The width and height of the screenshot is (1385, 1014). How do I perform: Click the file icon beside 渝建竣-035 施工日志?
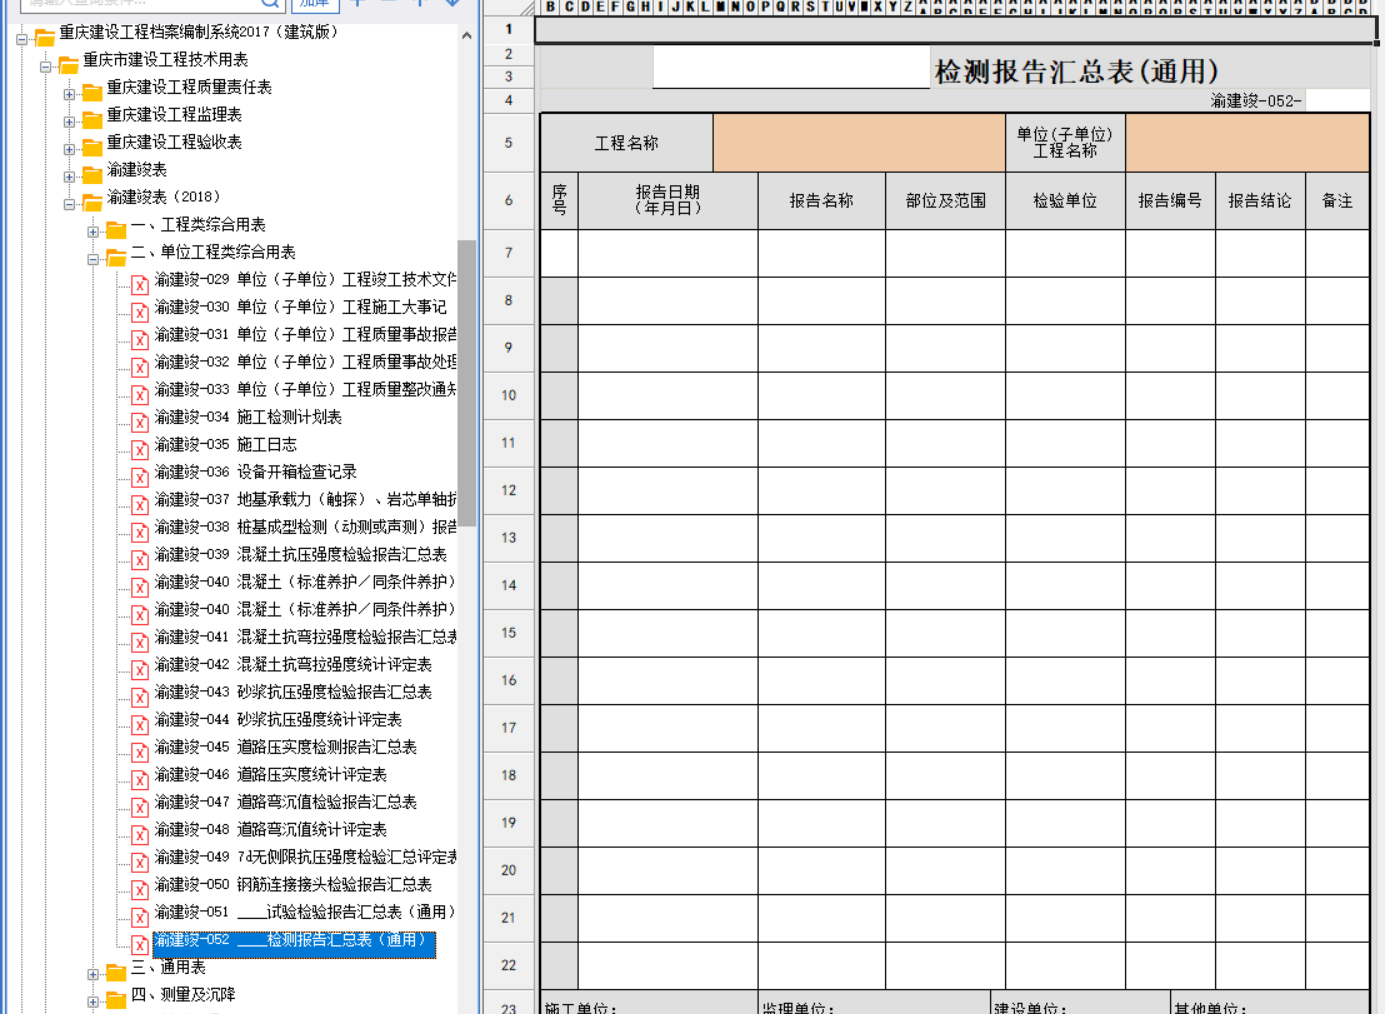click(x=140, y=449)
